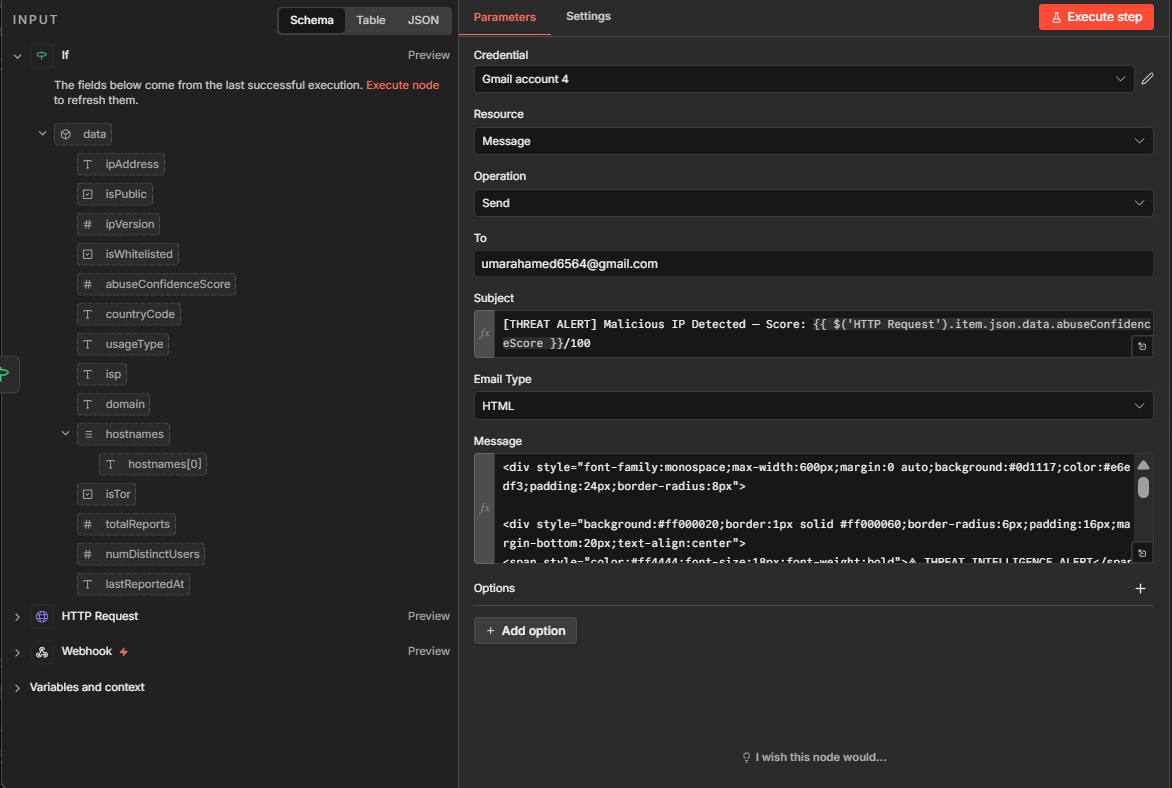Switch input view to JSON
Image resolution: width=1172 pixels, height=788 pixels.
tap(423, 20)
